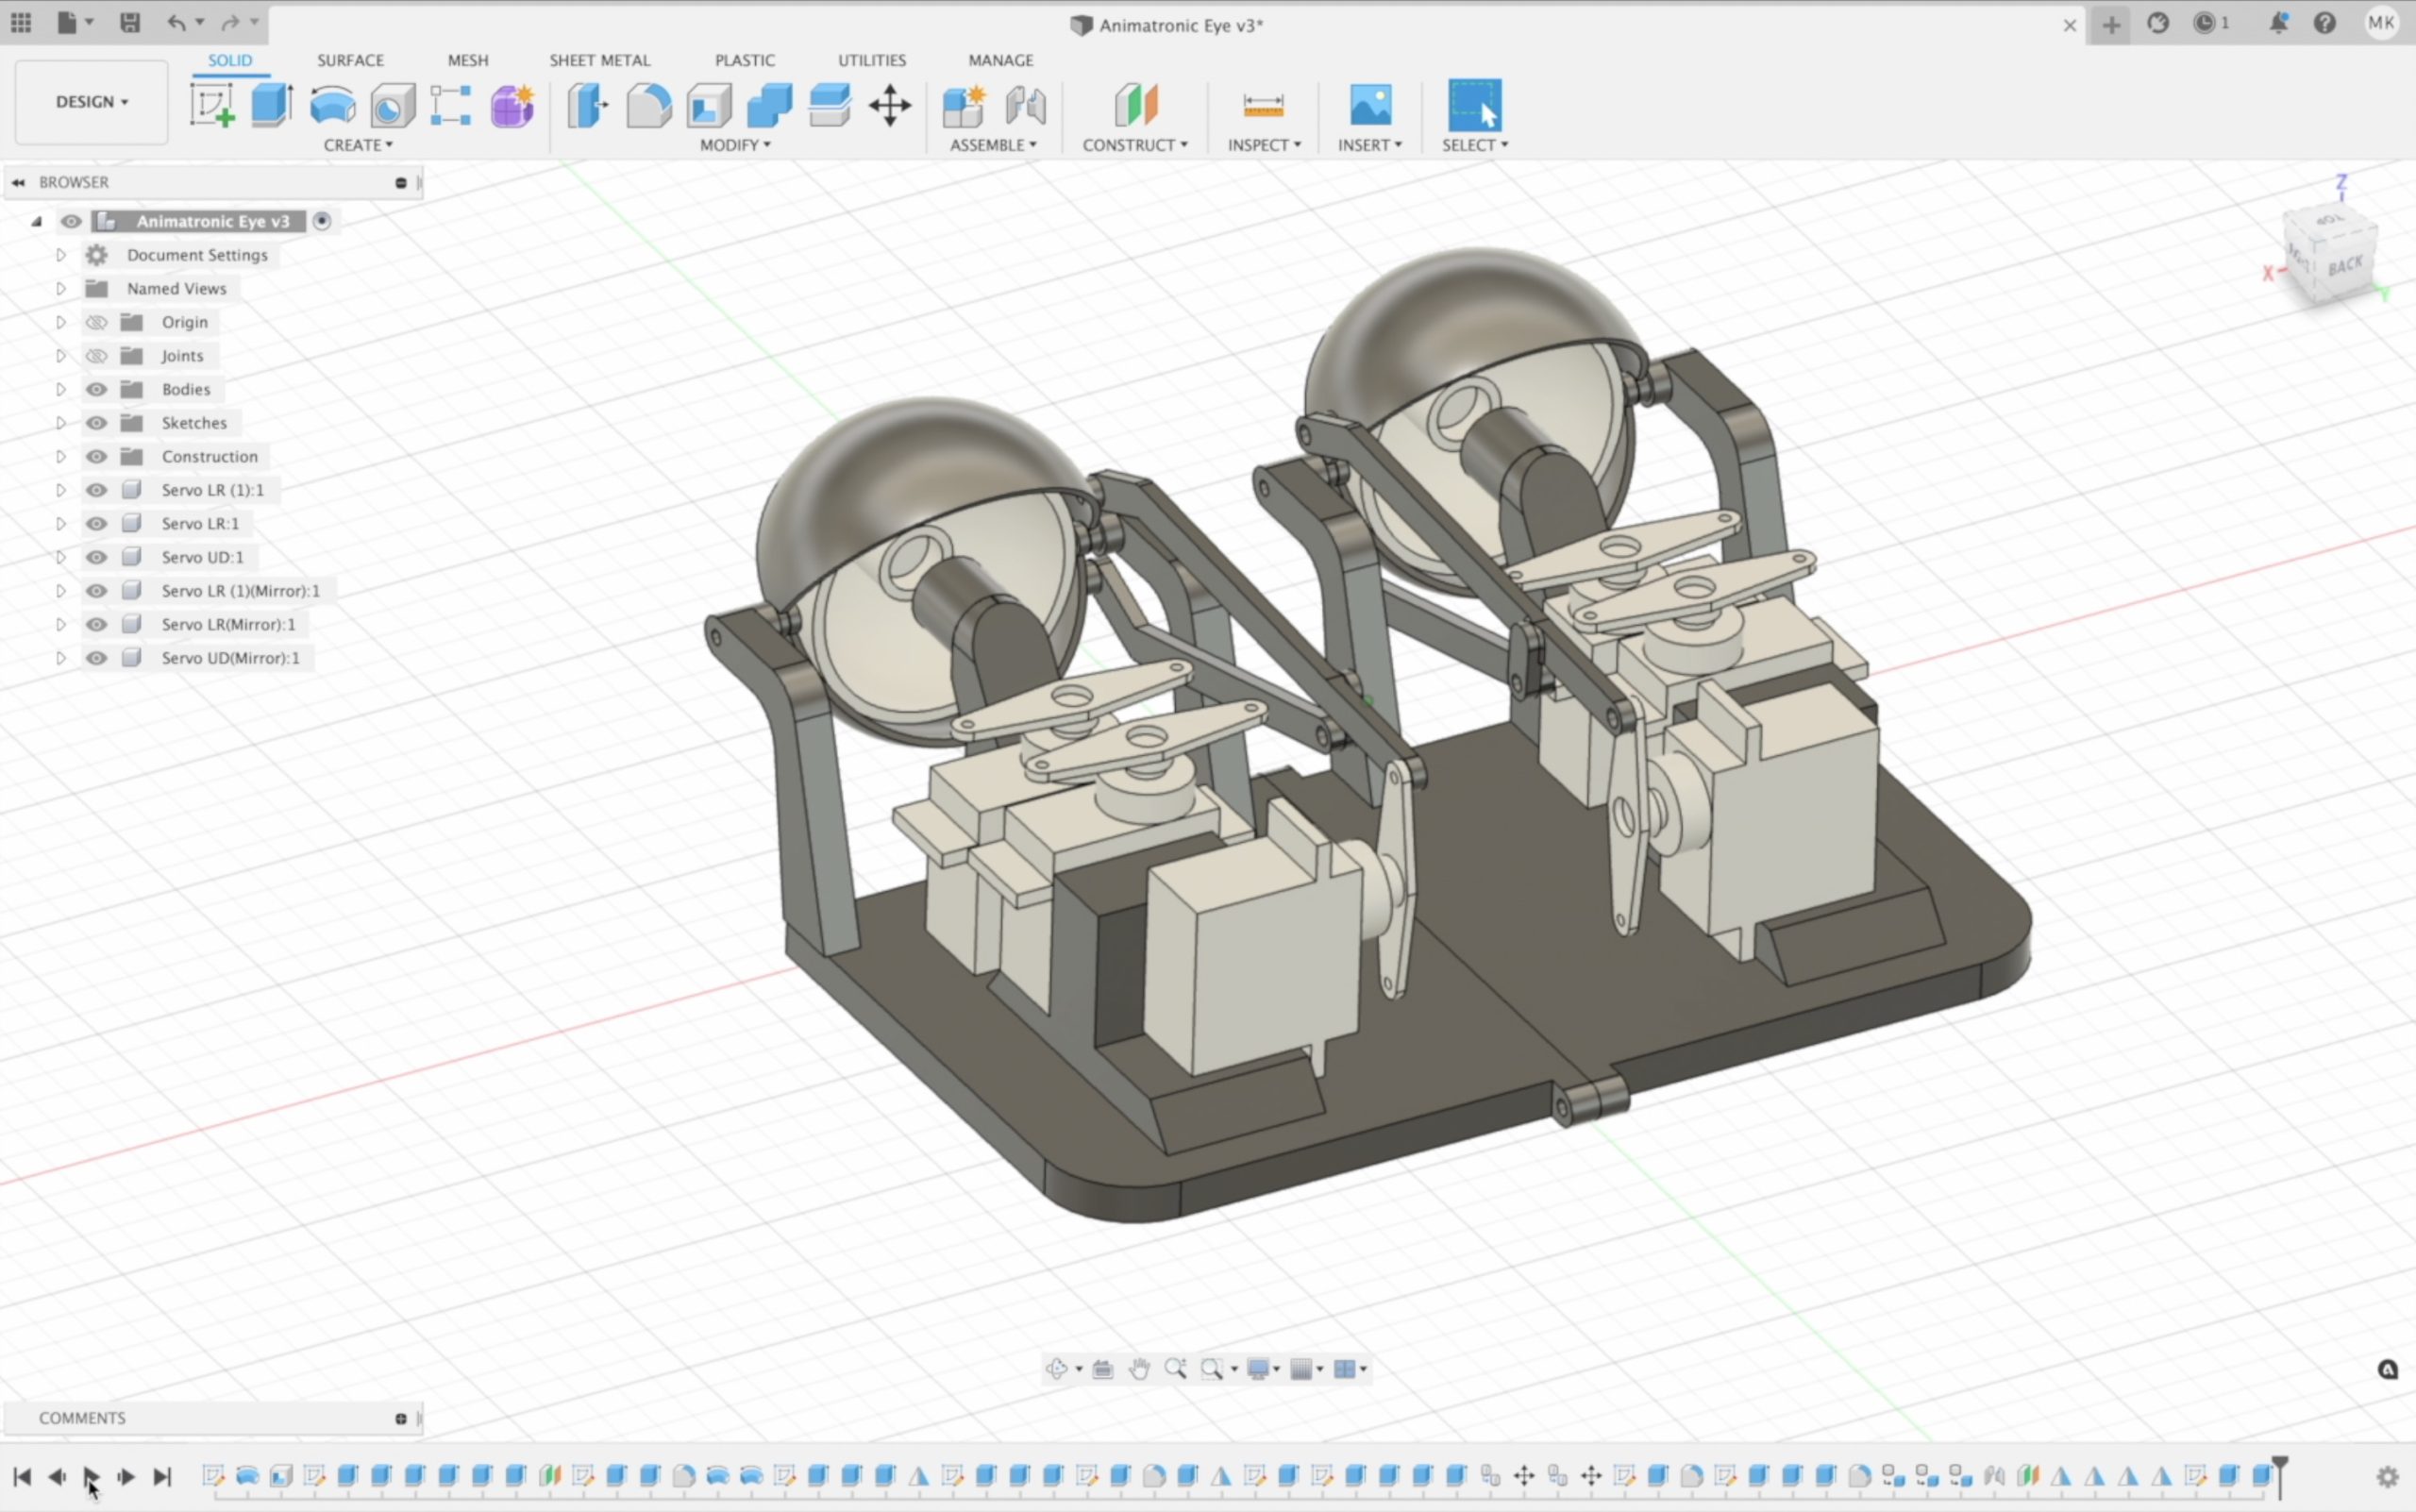Choose the Move/Copy tool icon
The image size is (2416, 1512).
click(x=889, y=105)
